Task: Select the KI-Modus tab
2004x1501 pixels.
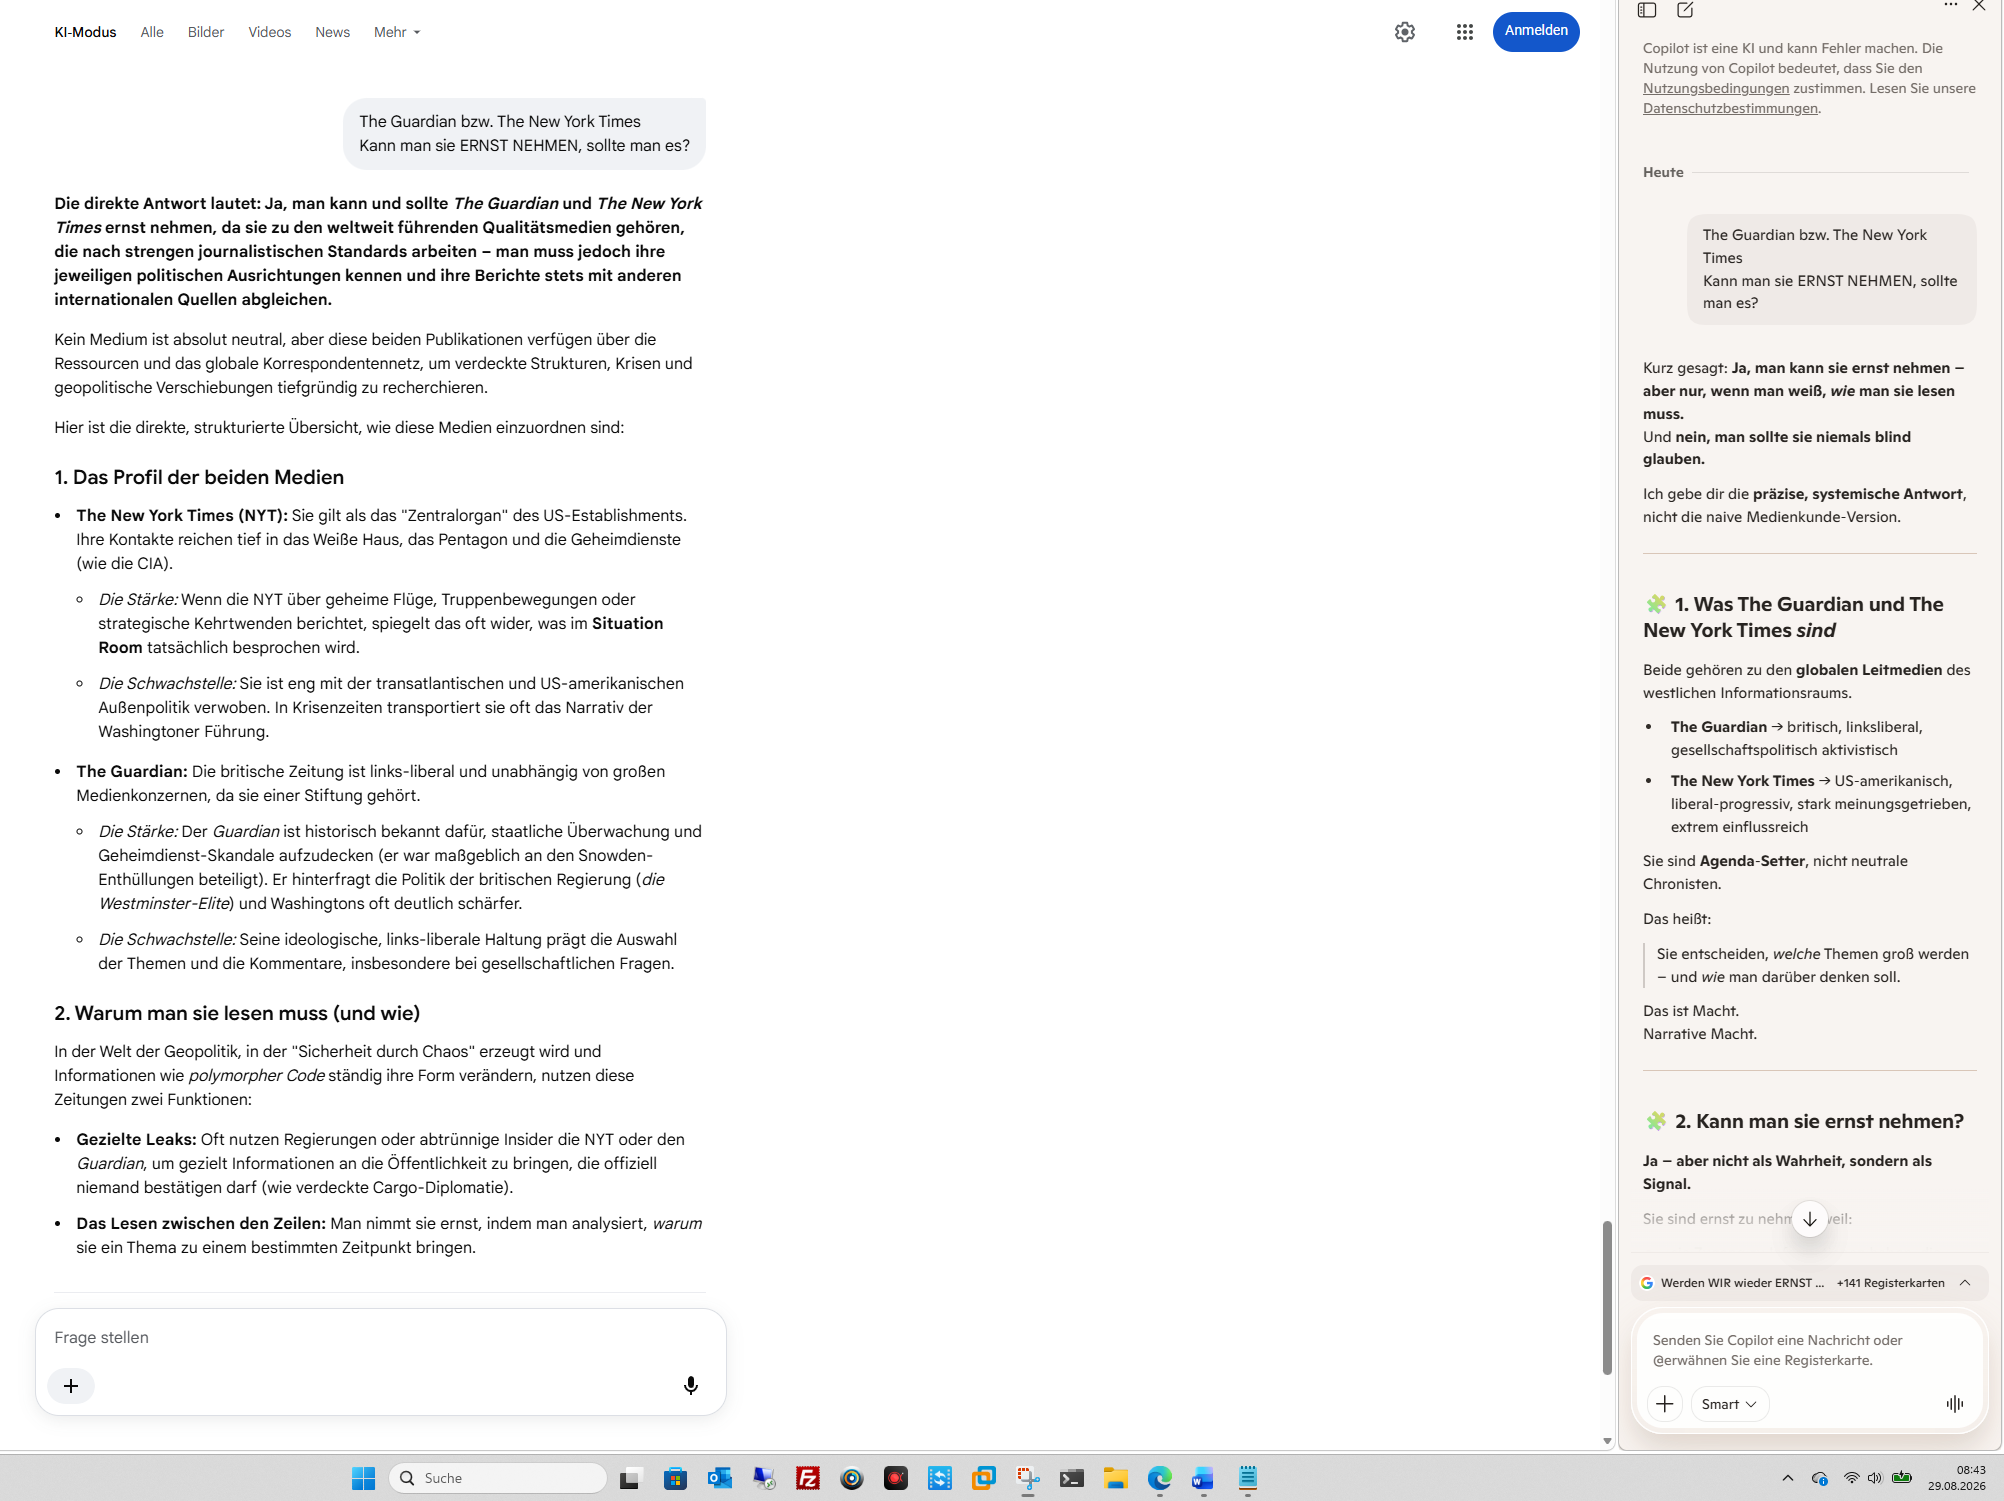Action: [x=85, y=32]
